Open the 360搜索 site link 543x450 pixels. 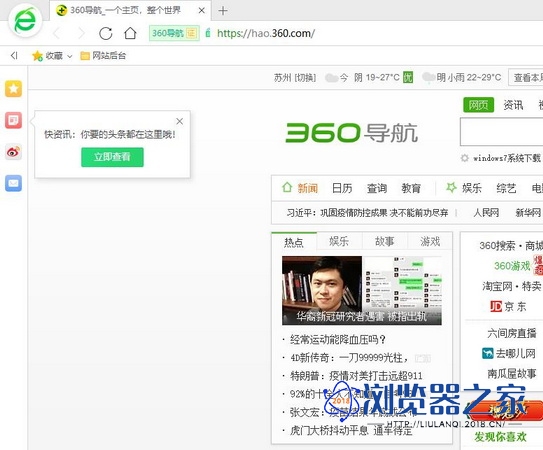pos(497,246)
